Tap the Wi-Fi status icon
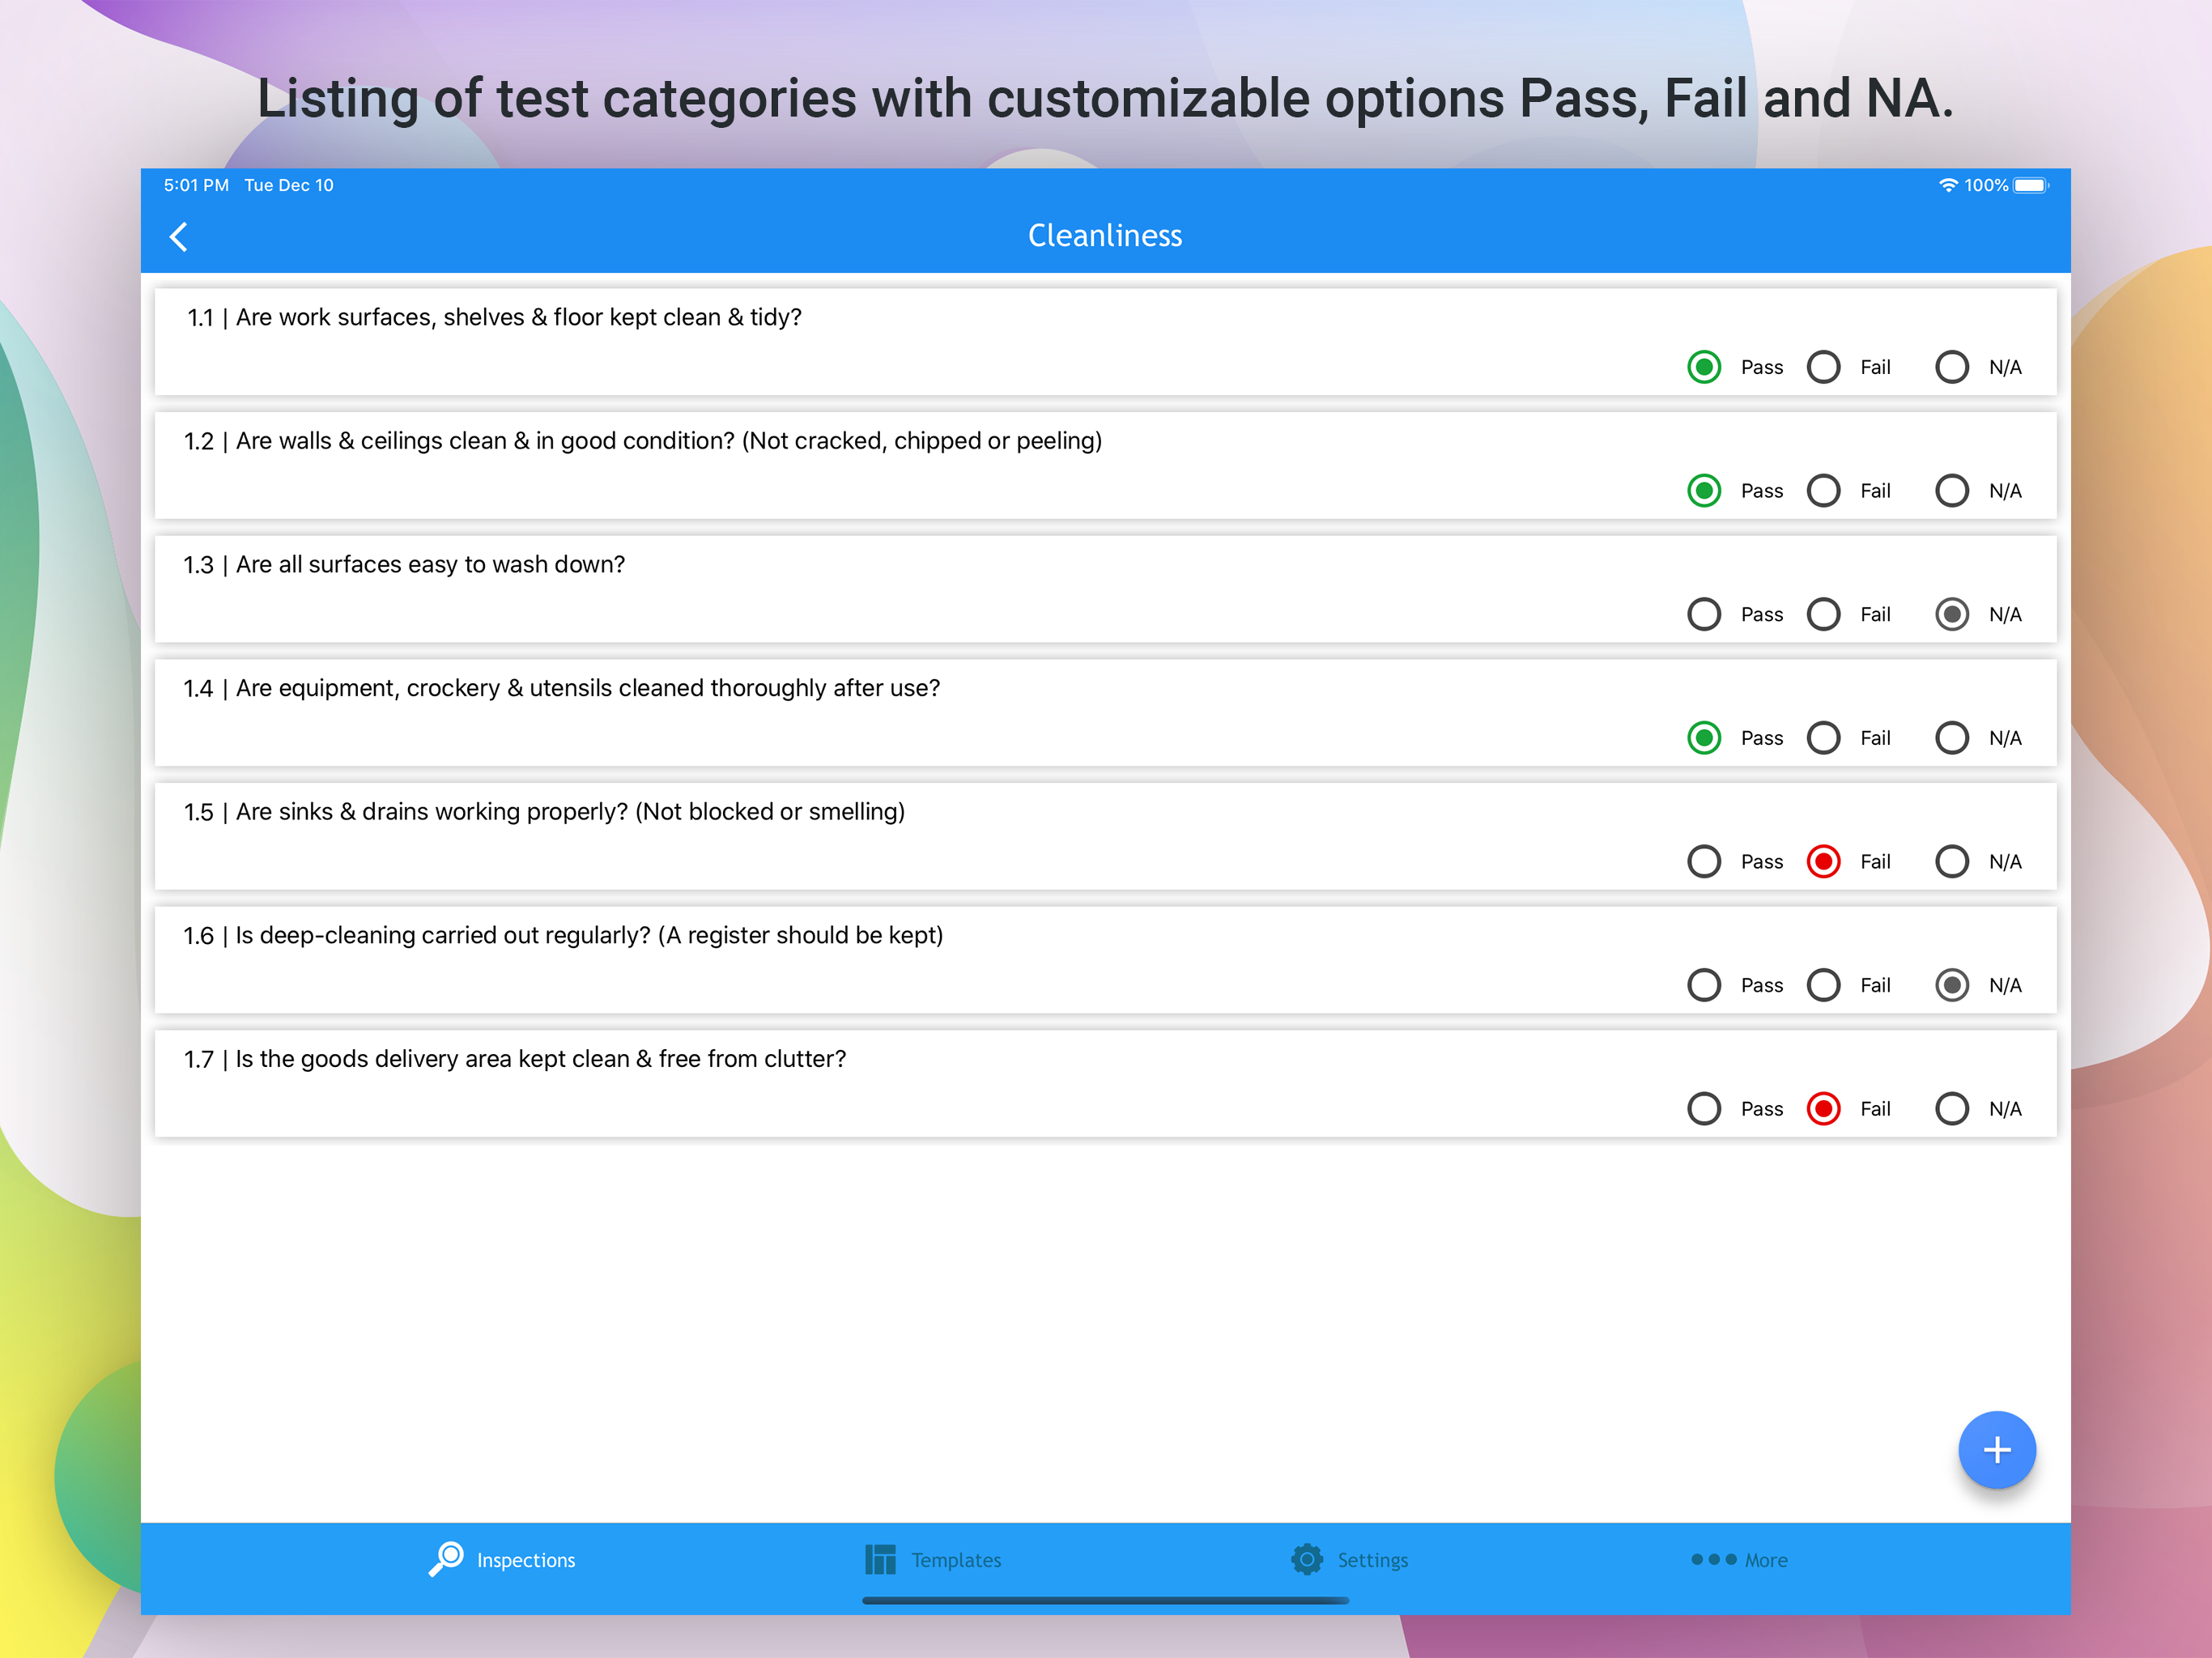 point(1947,185)
